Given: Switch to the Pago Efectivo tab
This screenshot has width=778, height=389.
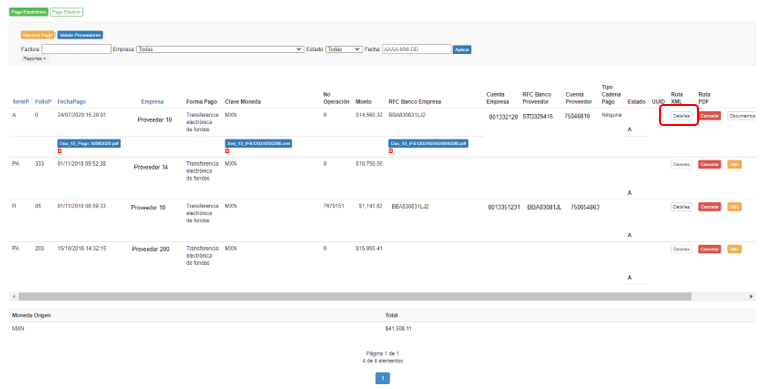Looking at the screenshot, I should pyautogui.click(x=66, y=12).
